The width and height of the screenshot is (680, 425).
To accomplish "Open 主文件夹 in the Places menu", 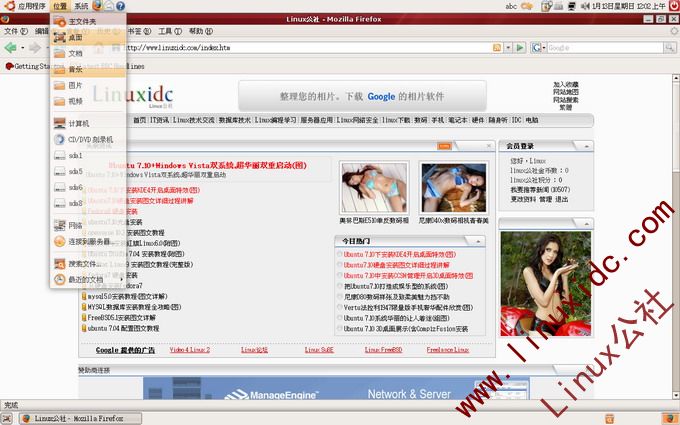I will (x=82, y=21).
